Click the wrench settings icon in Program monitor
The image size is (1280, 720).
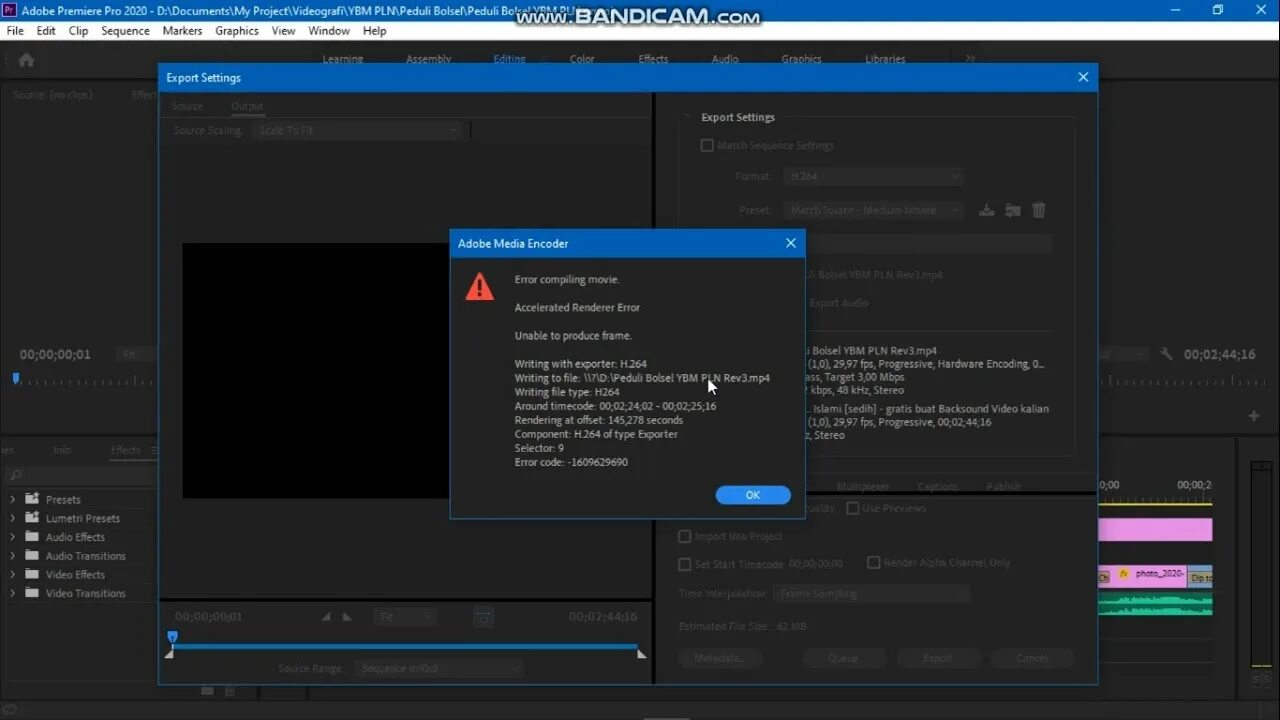tap(1166, 354)
